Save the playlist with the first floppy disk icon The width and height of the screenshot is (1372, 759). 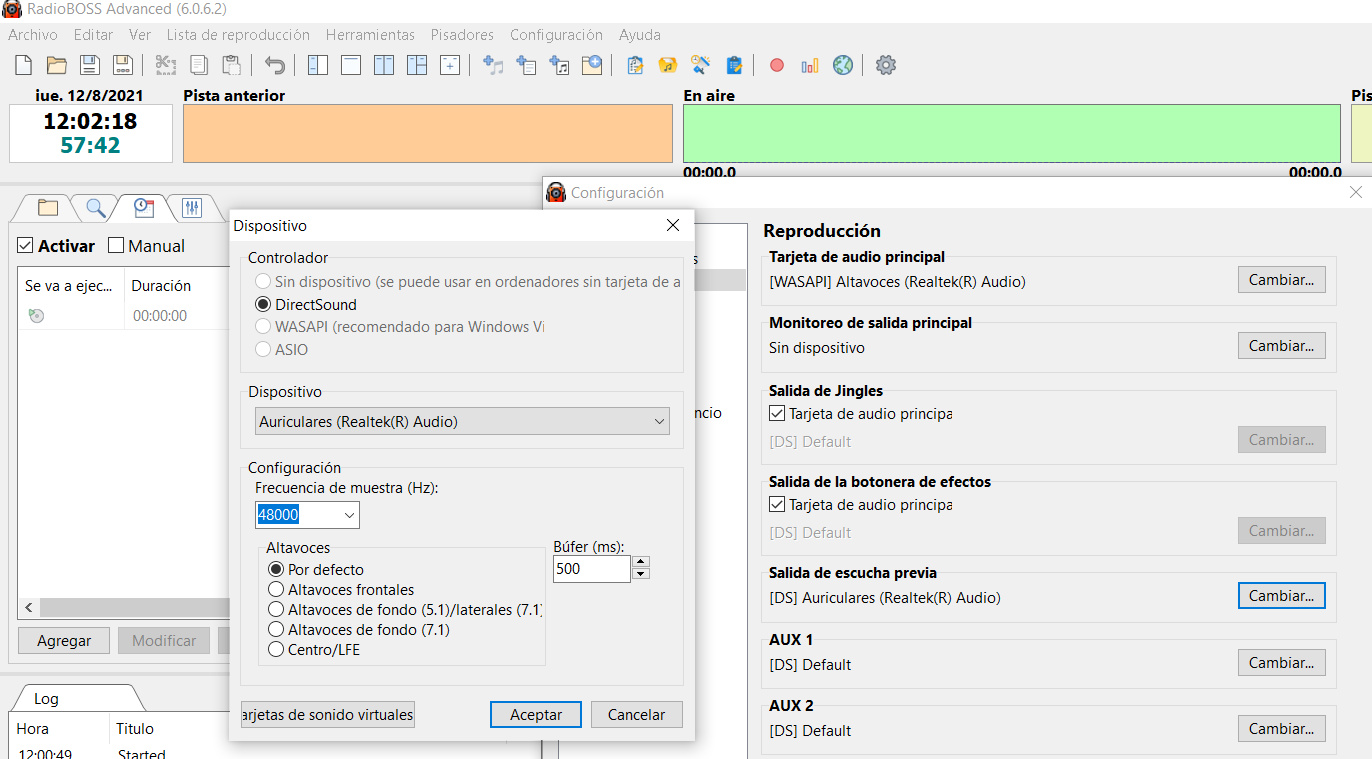[x=90, y=65]
